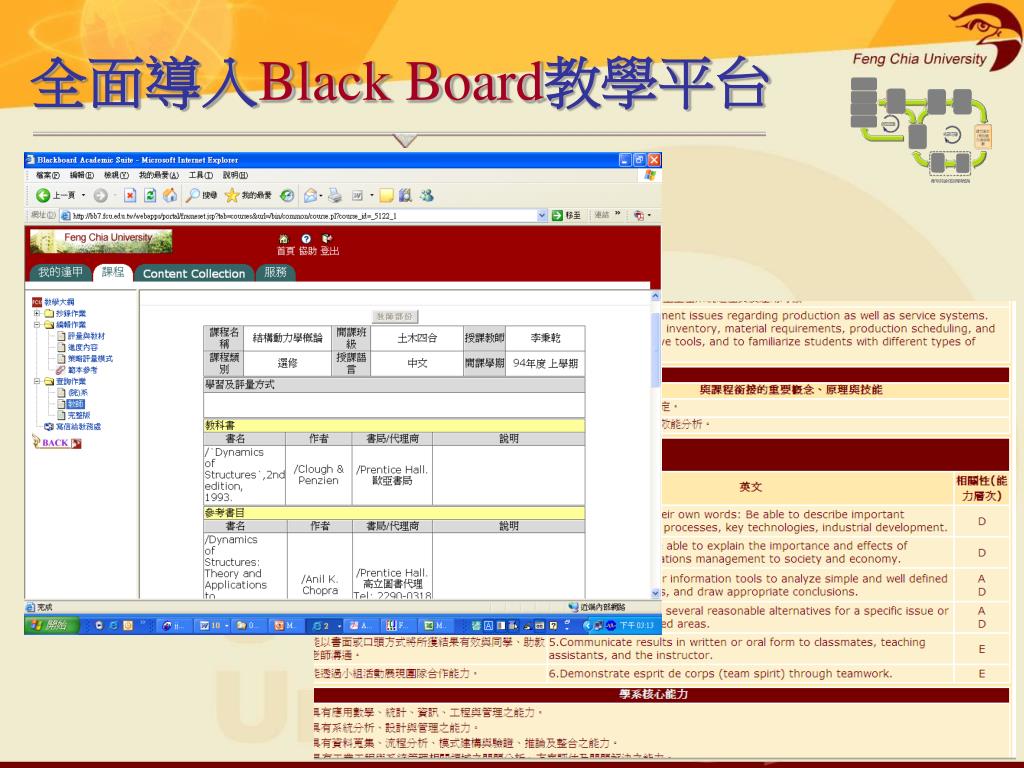Click the 李秉乾 instructor cell
1024x768 pixels.
(545, 338)
